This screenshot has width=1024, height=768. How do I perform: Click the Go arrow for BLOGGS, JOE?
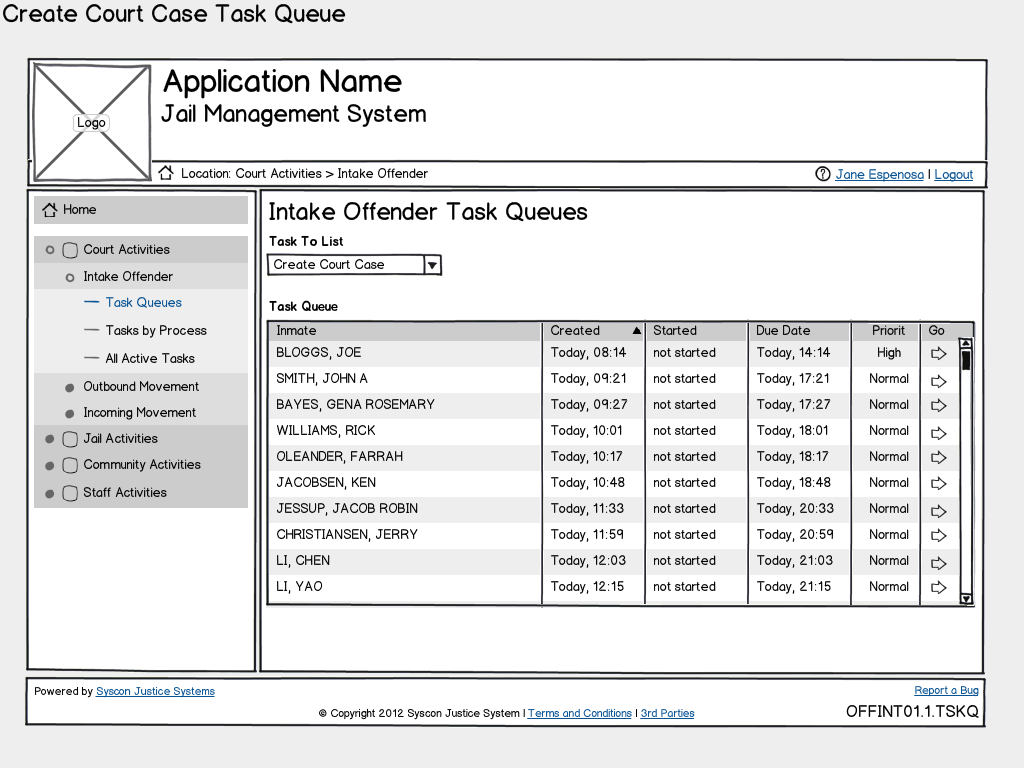click(x=938, y=353)
